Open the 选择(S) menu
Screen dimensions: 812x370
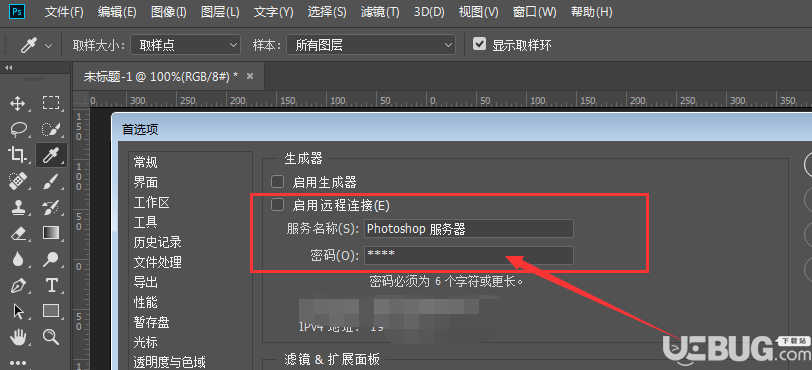click(327, 12)
